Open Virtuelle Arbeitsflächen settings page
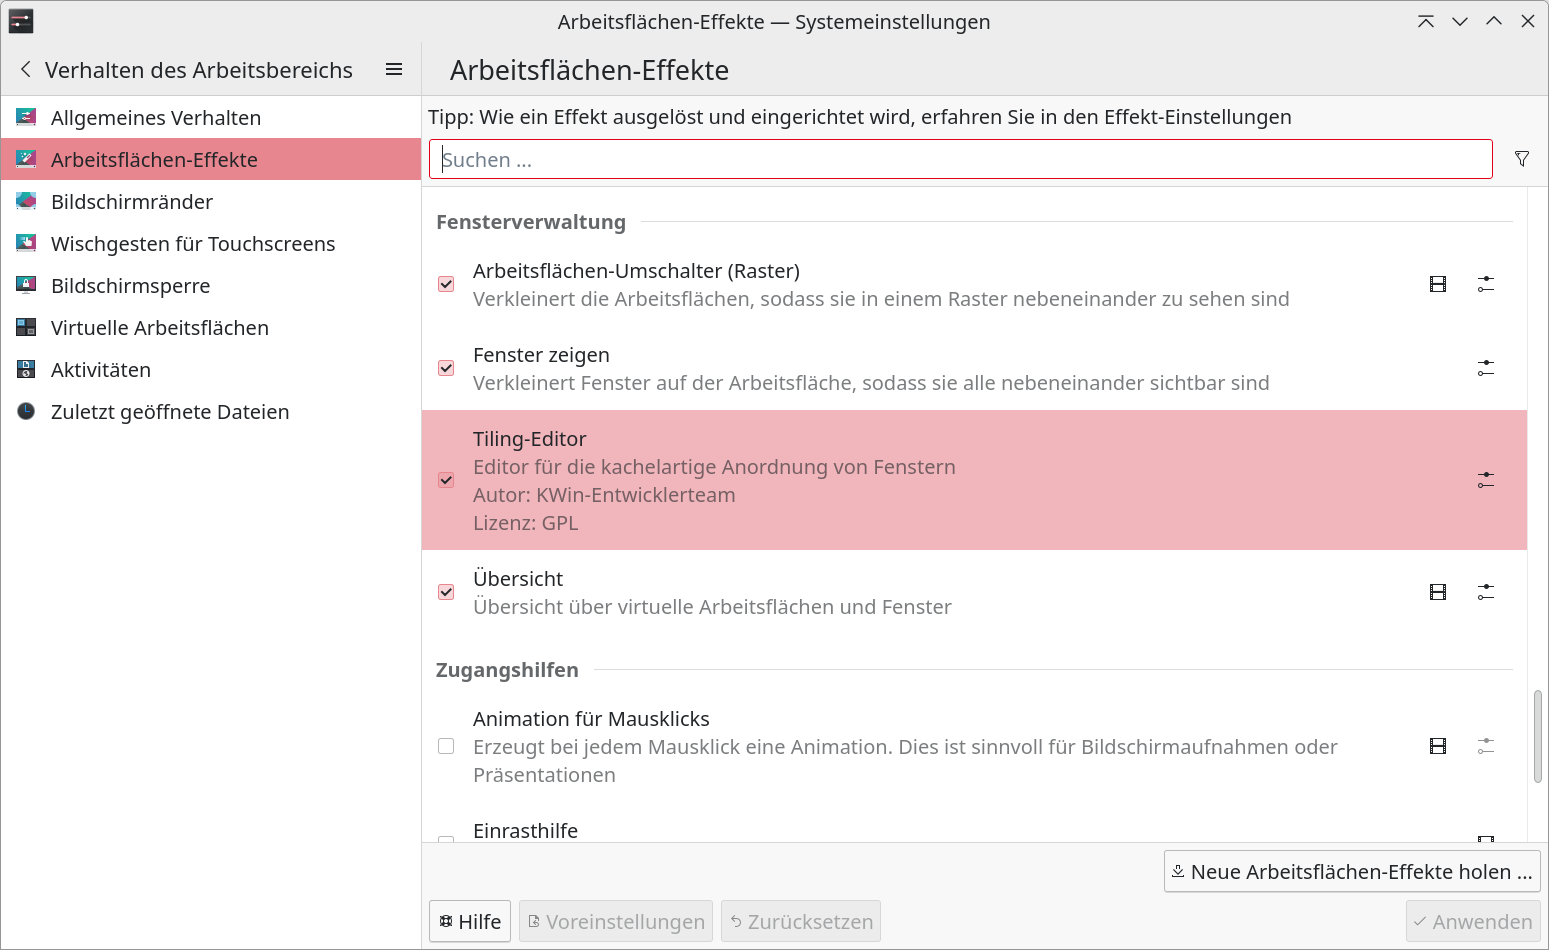This screenshot has height=950, width=1549. coord(160,328)
